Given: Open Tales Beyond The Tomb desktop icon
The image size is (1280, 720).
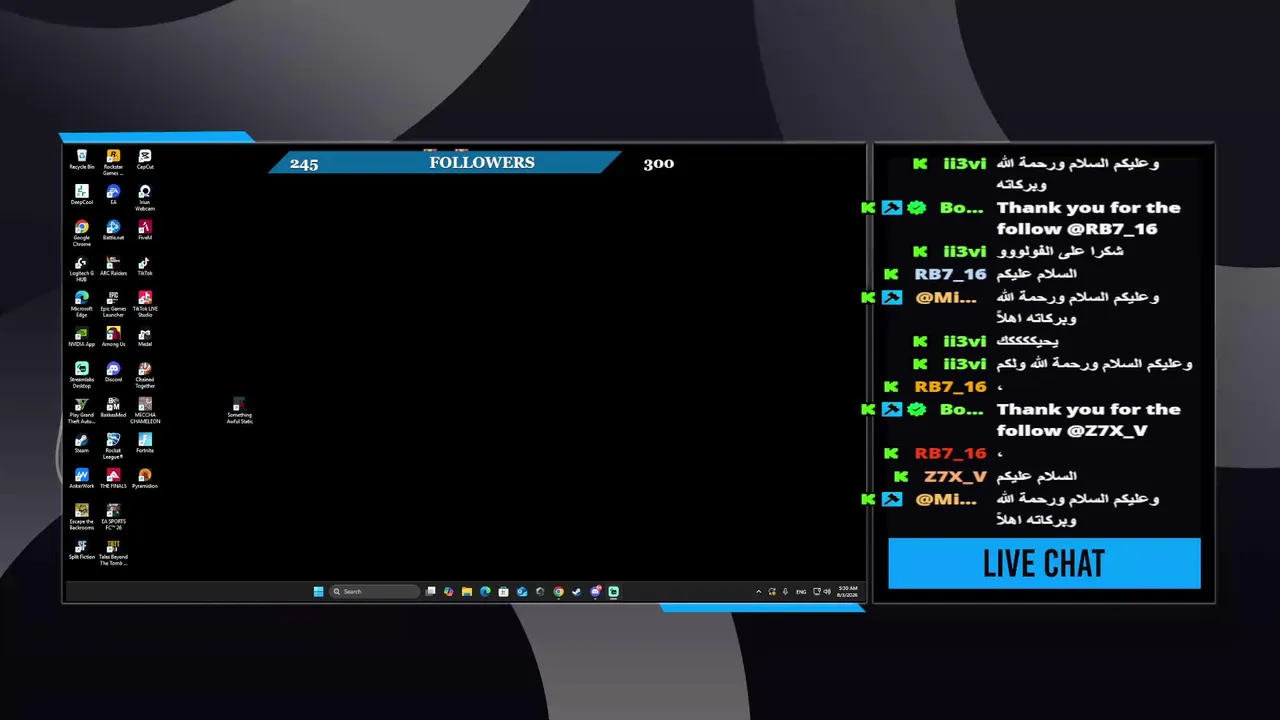Looking at the screenshot, I should coord(113,552).
